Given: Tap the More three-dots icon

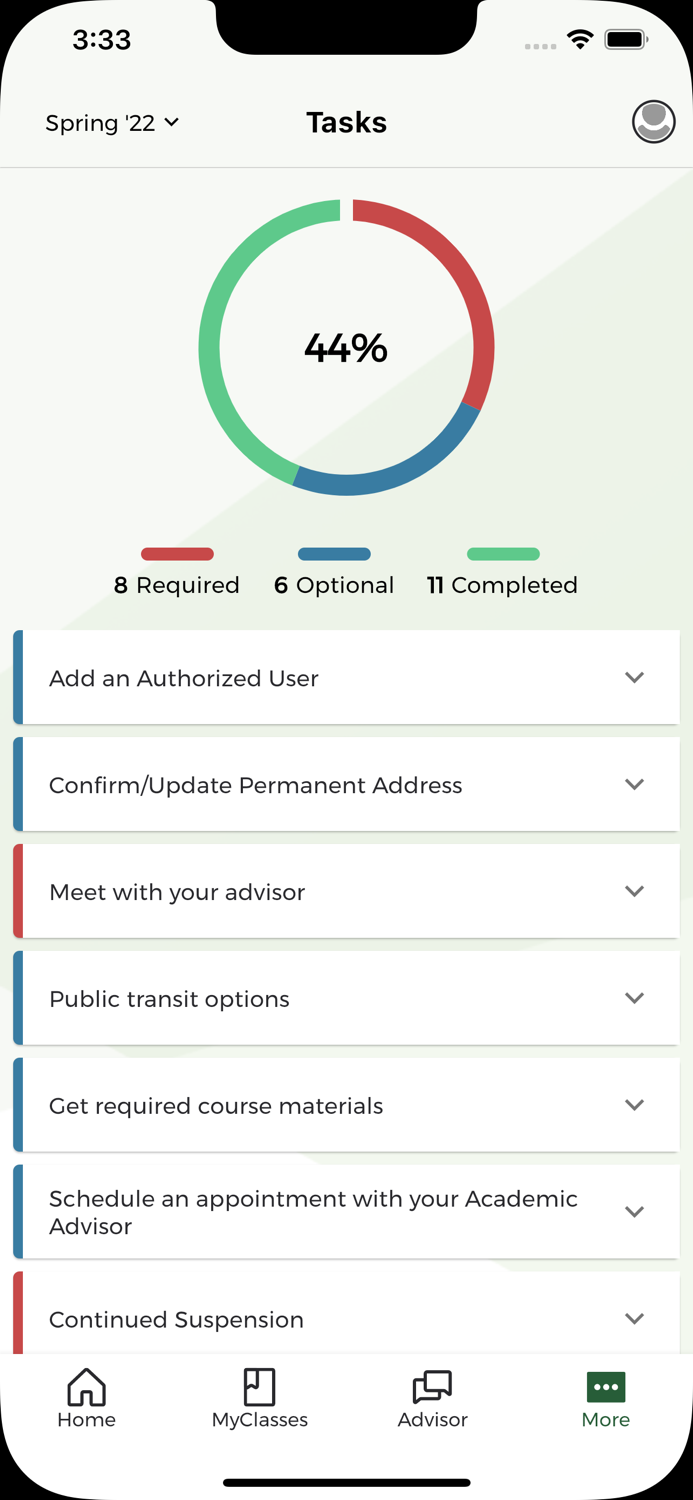Looking at the screenshot, I should point(606,1388).
